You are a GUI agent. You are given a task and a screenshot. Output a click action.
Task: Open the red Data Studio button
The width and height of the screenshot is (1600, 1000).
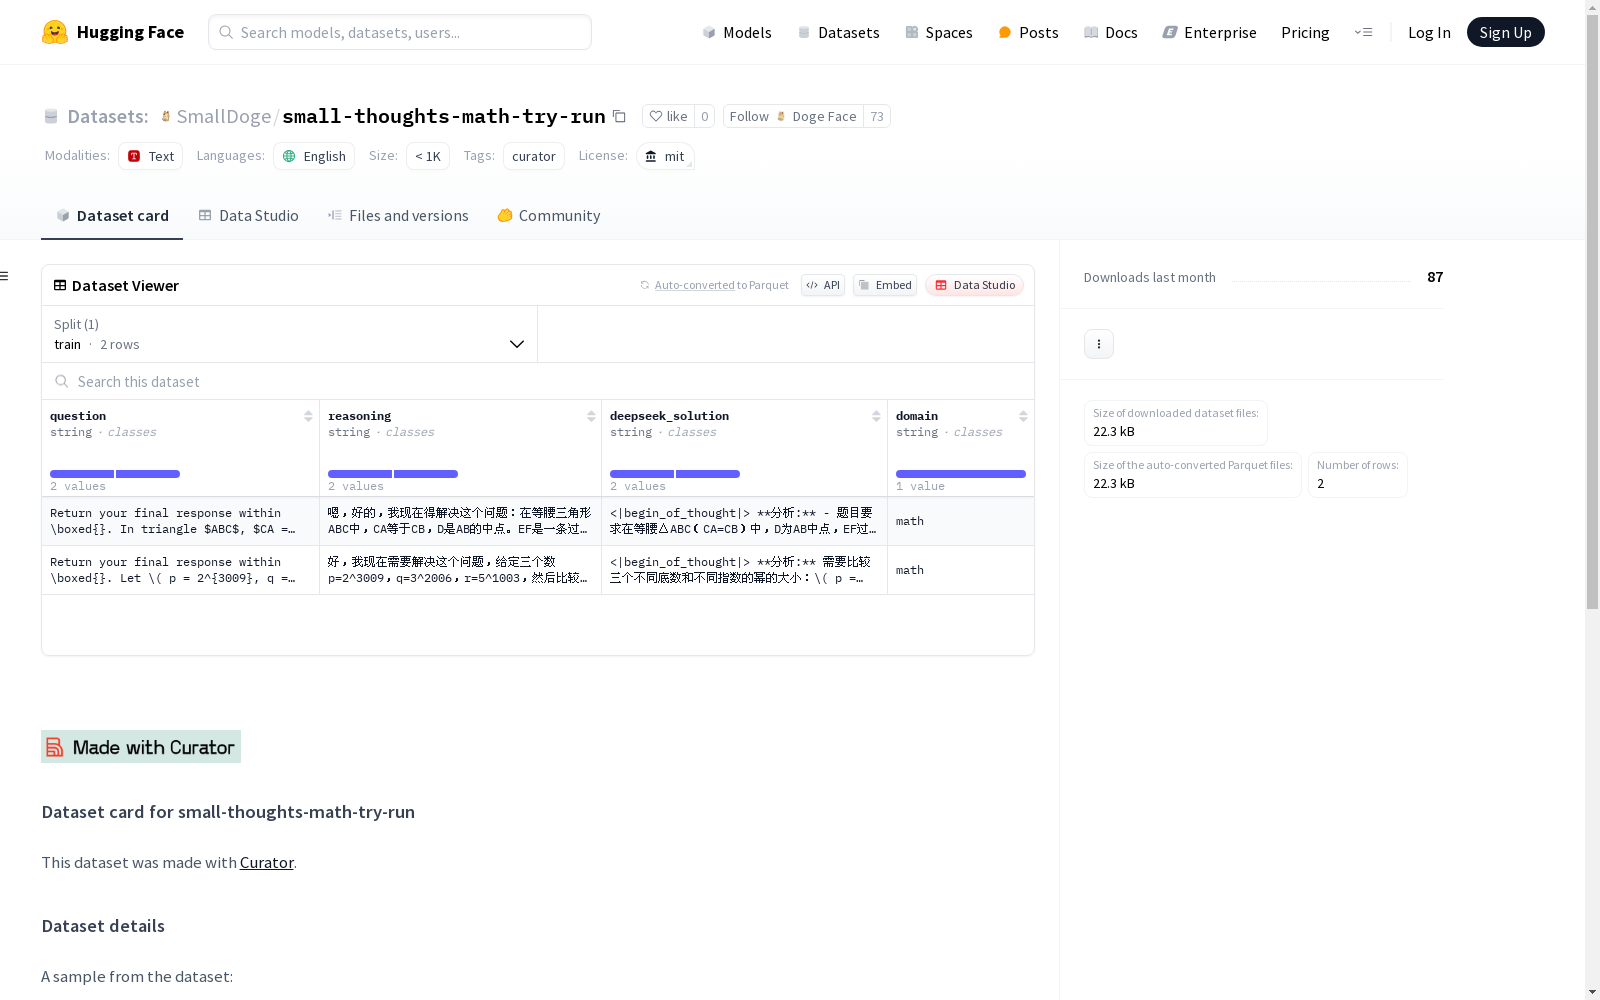[974, 285]
